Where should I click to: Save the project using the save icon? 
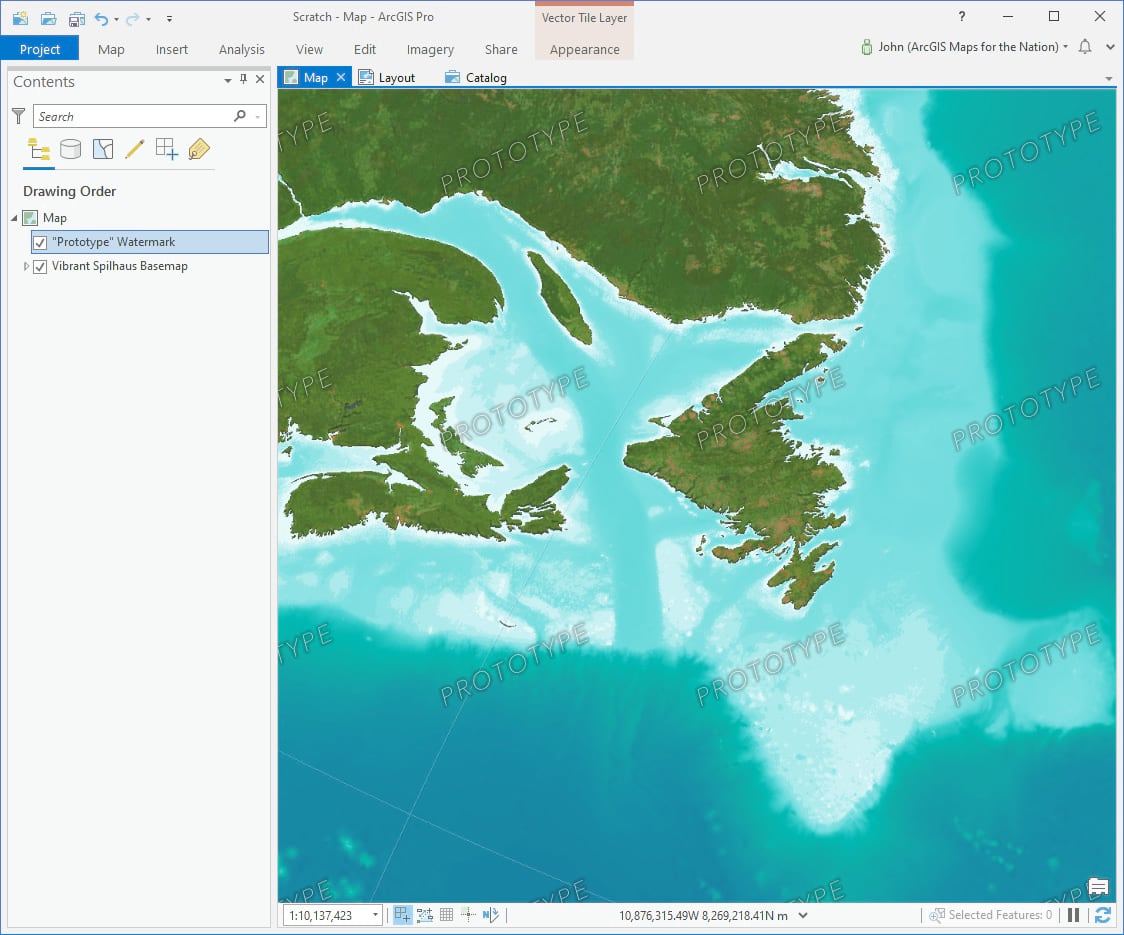pos(76,19)
